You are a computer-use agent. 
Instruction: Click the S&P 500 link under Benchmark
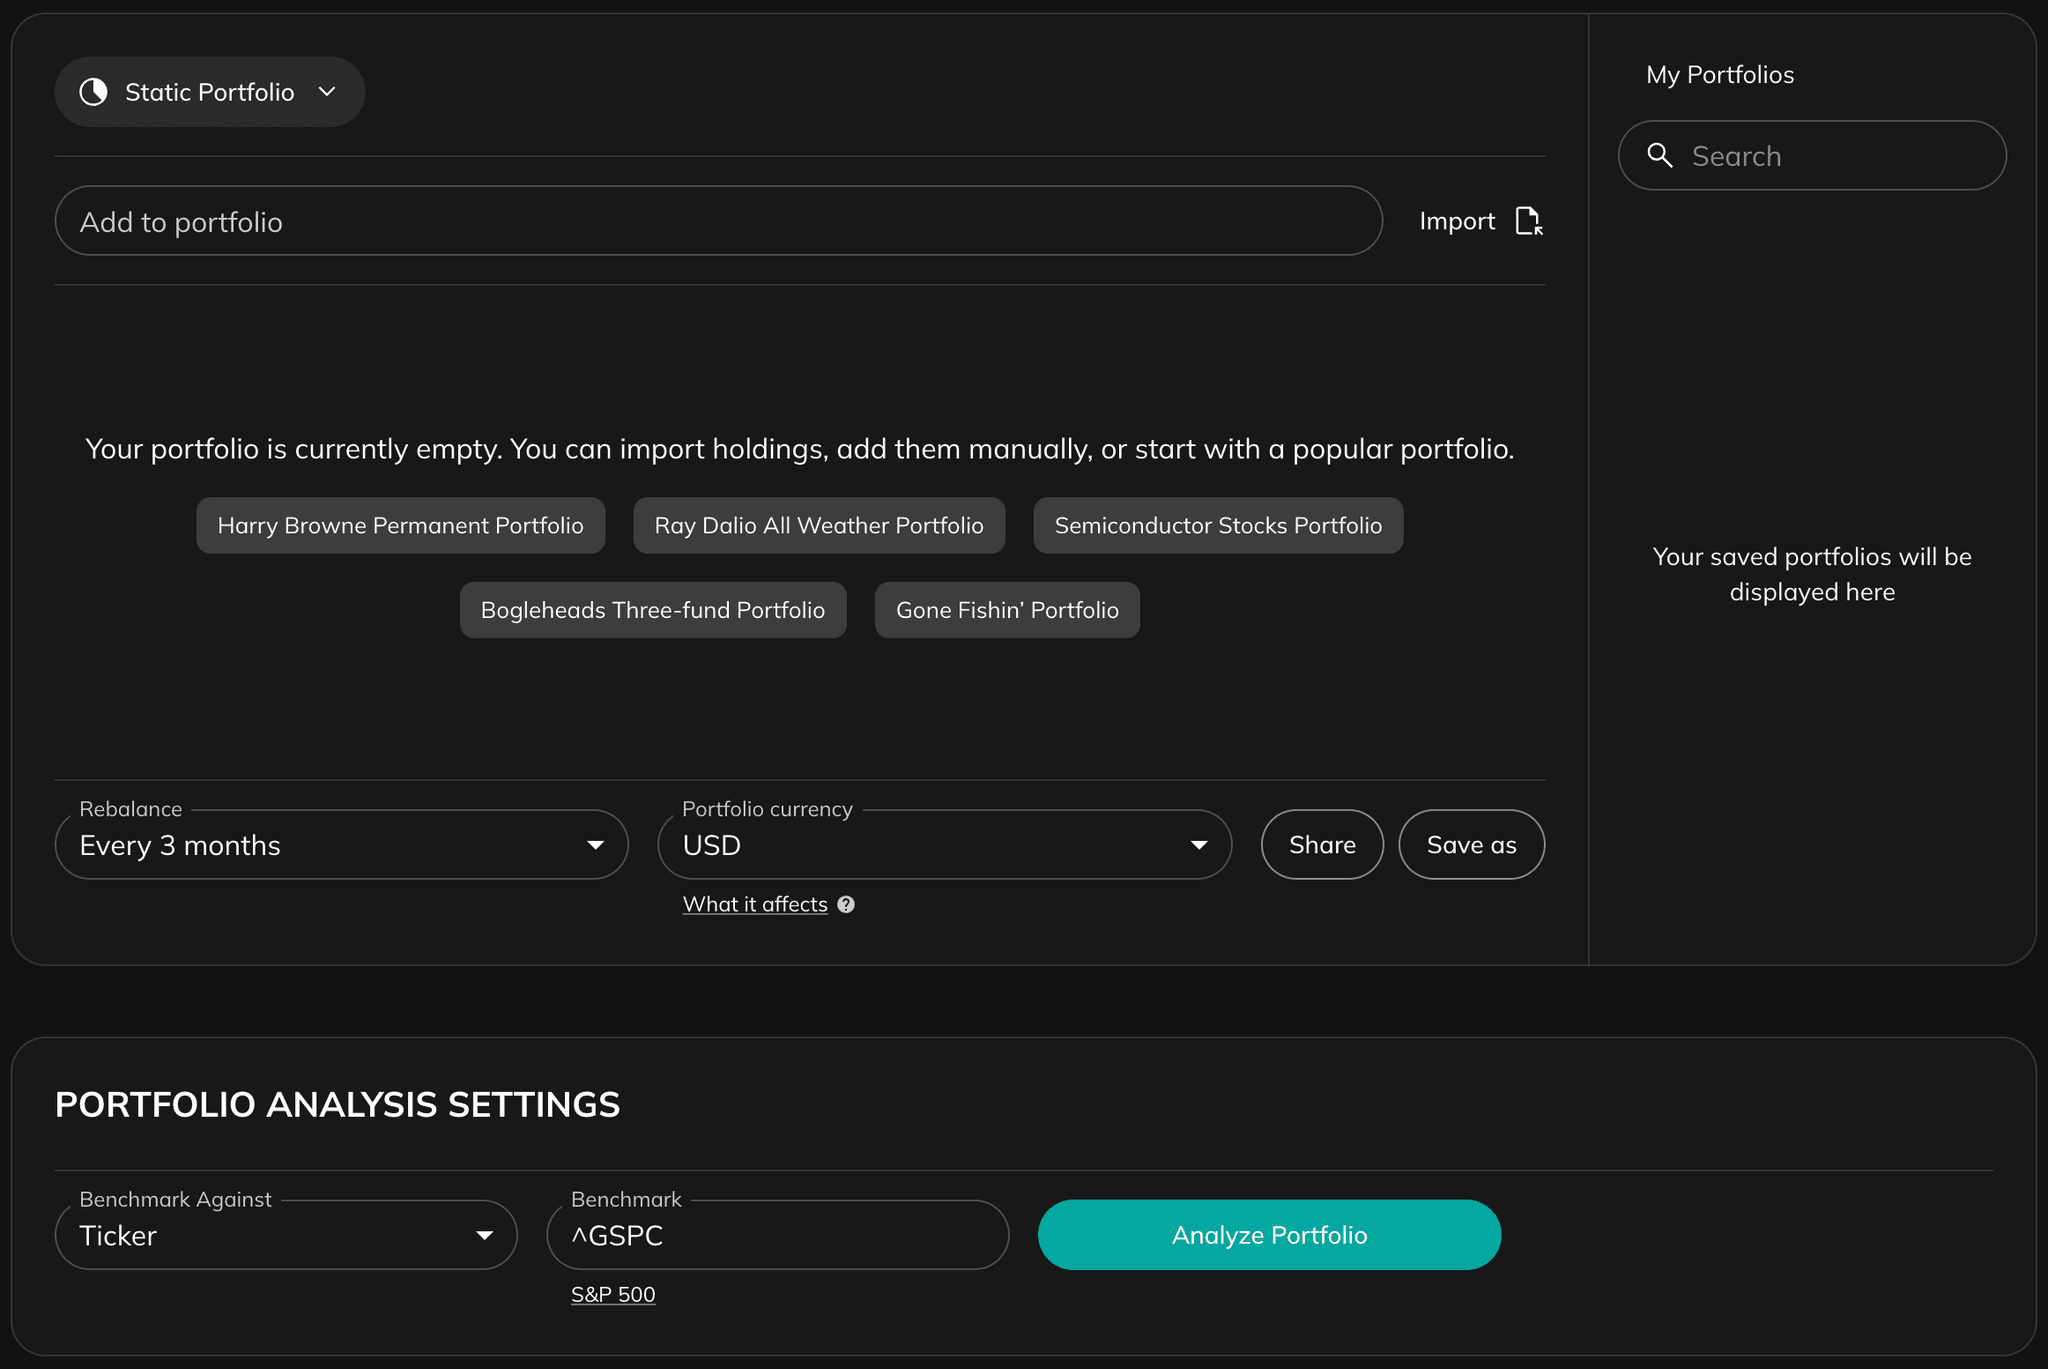pos(612,1294)
